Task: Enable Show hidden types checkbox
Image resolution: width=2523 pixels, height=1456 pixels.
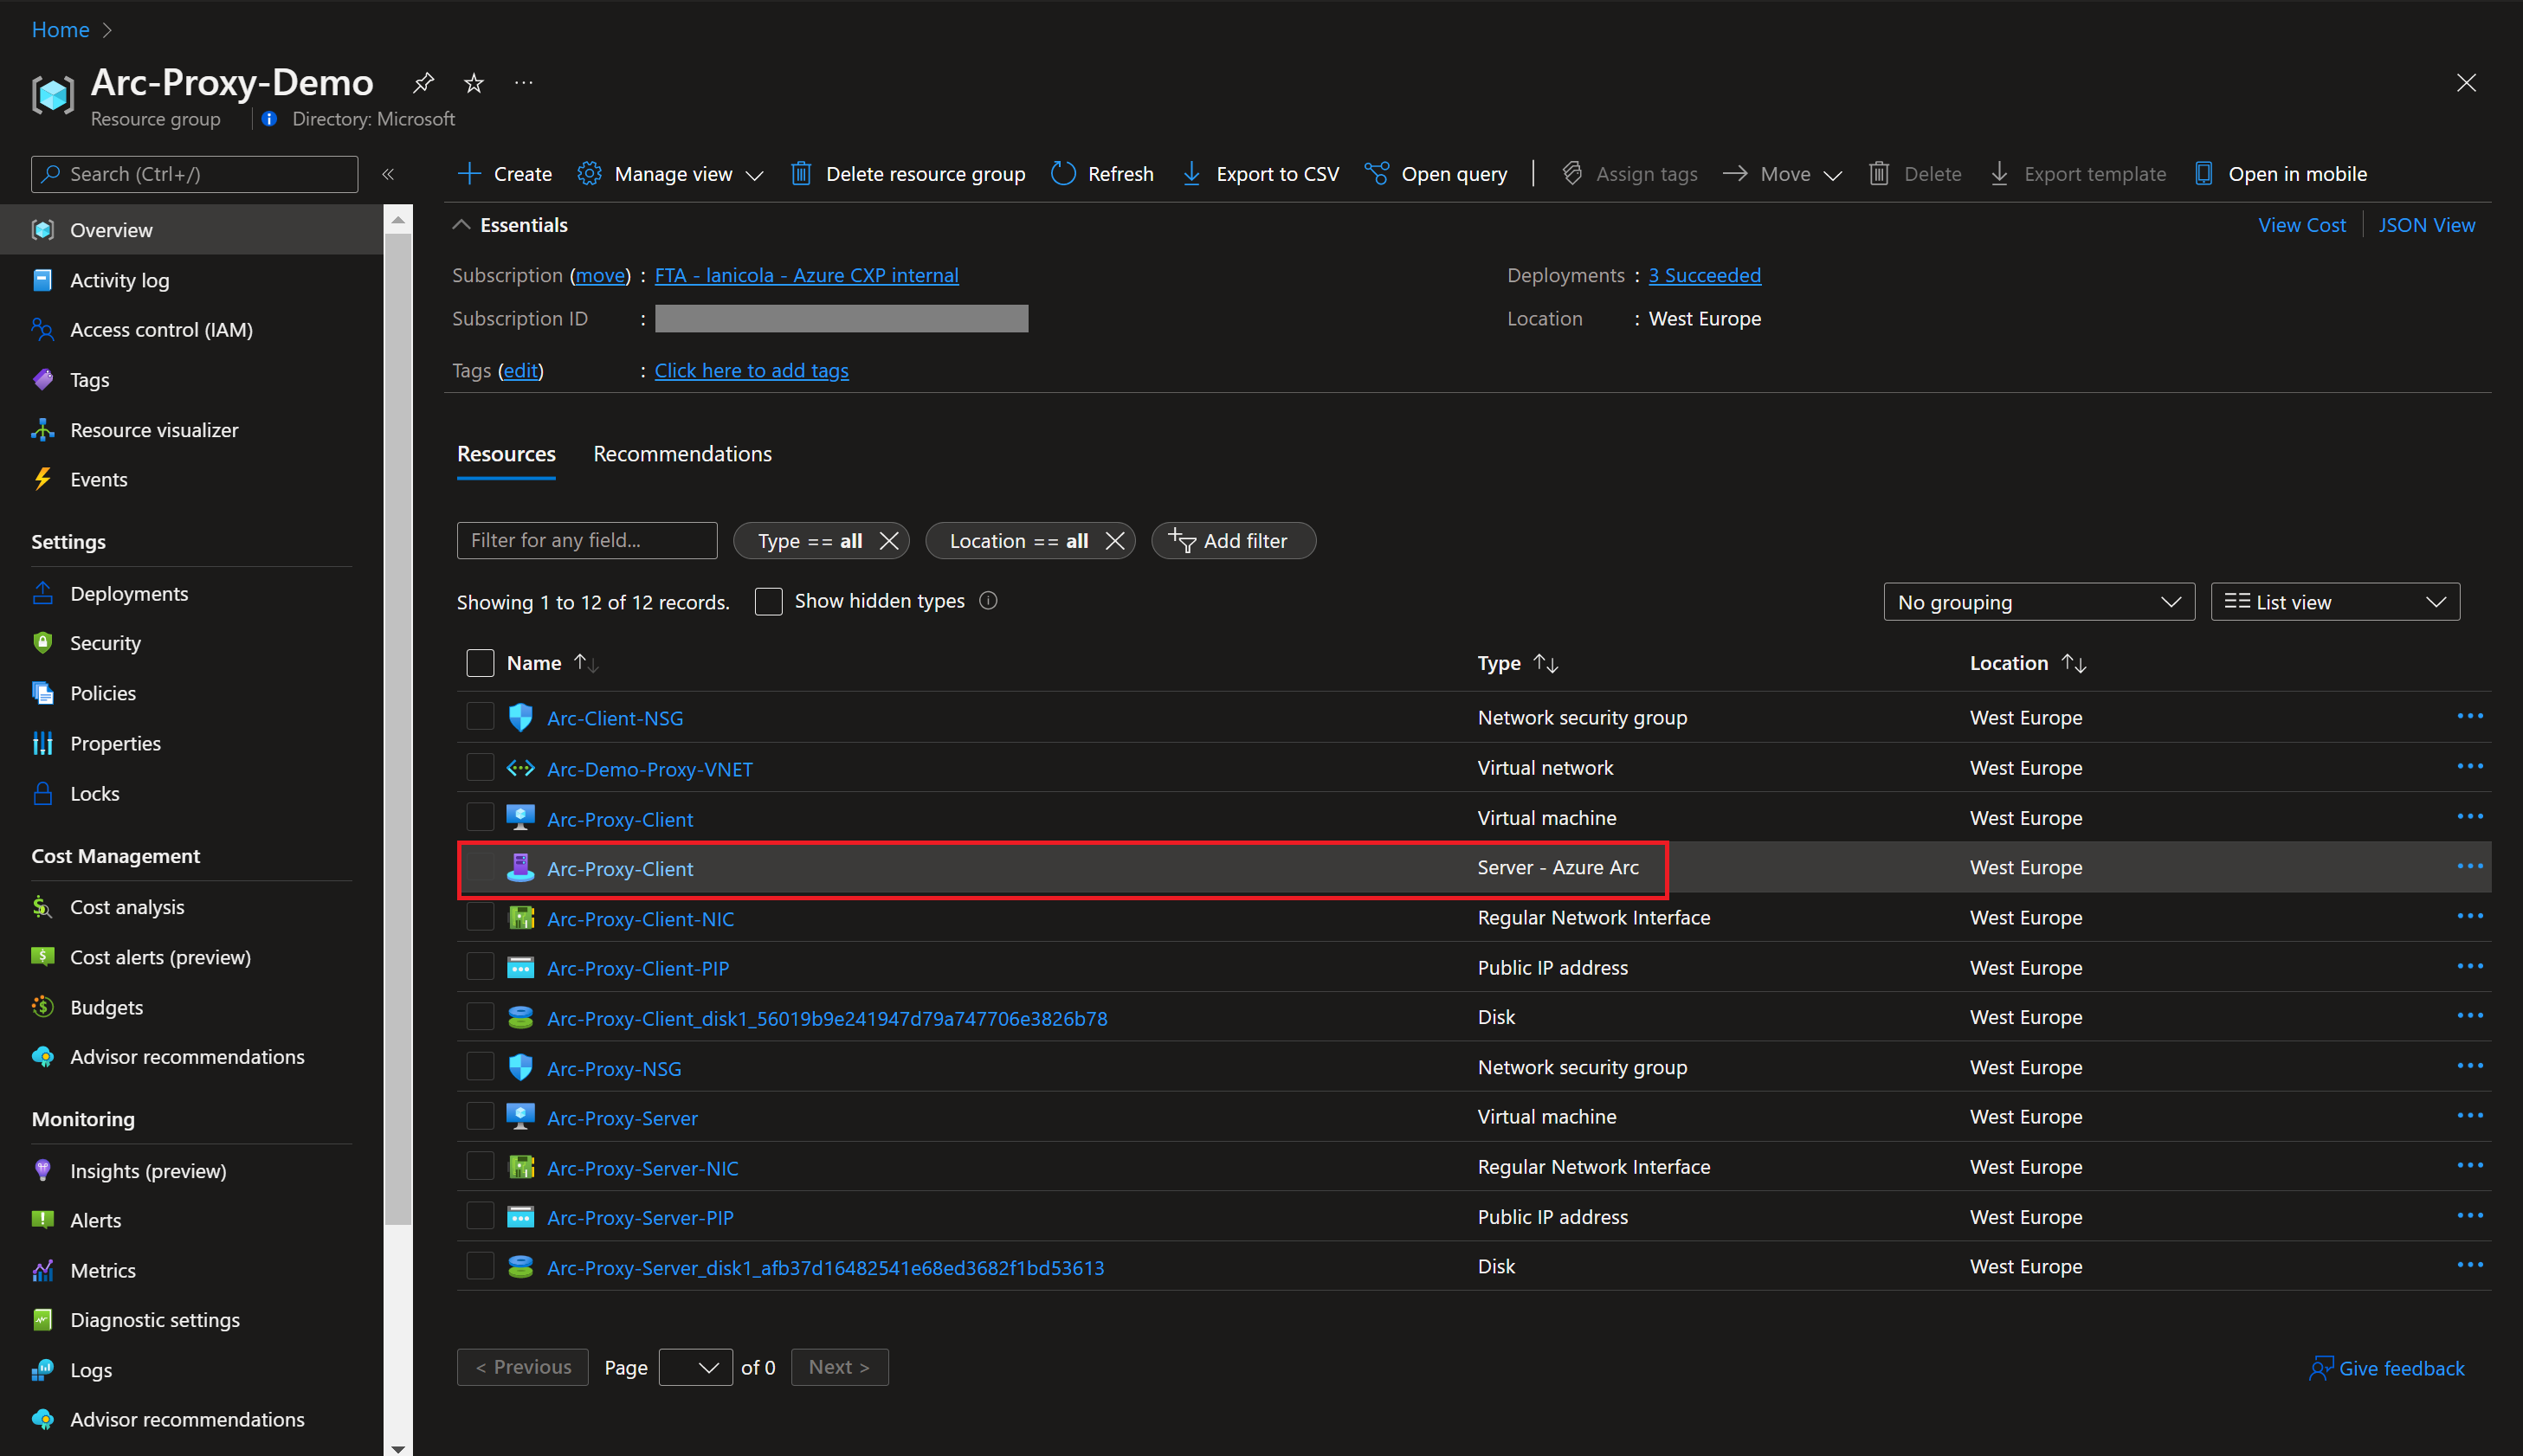Action: pyautogui.click(x=768, y=602)
